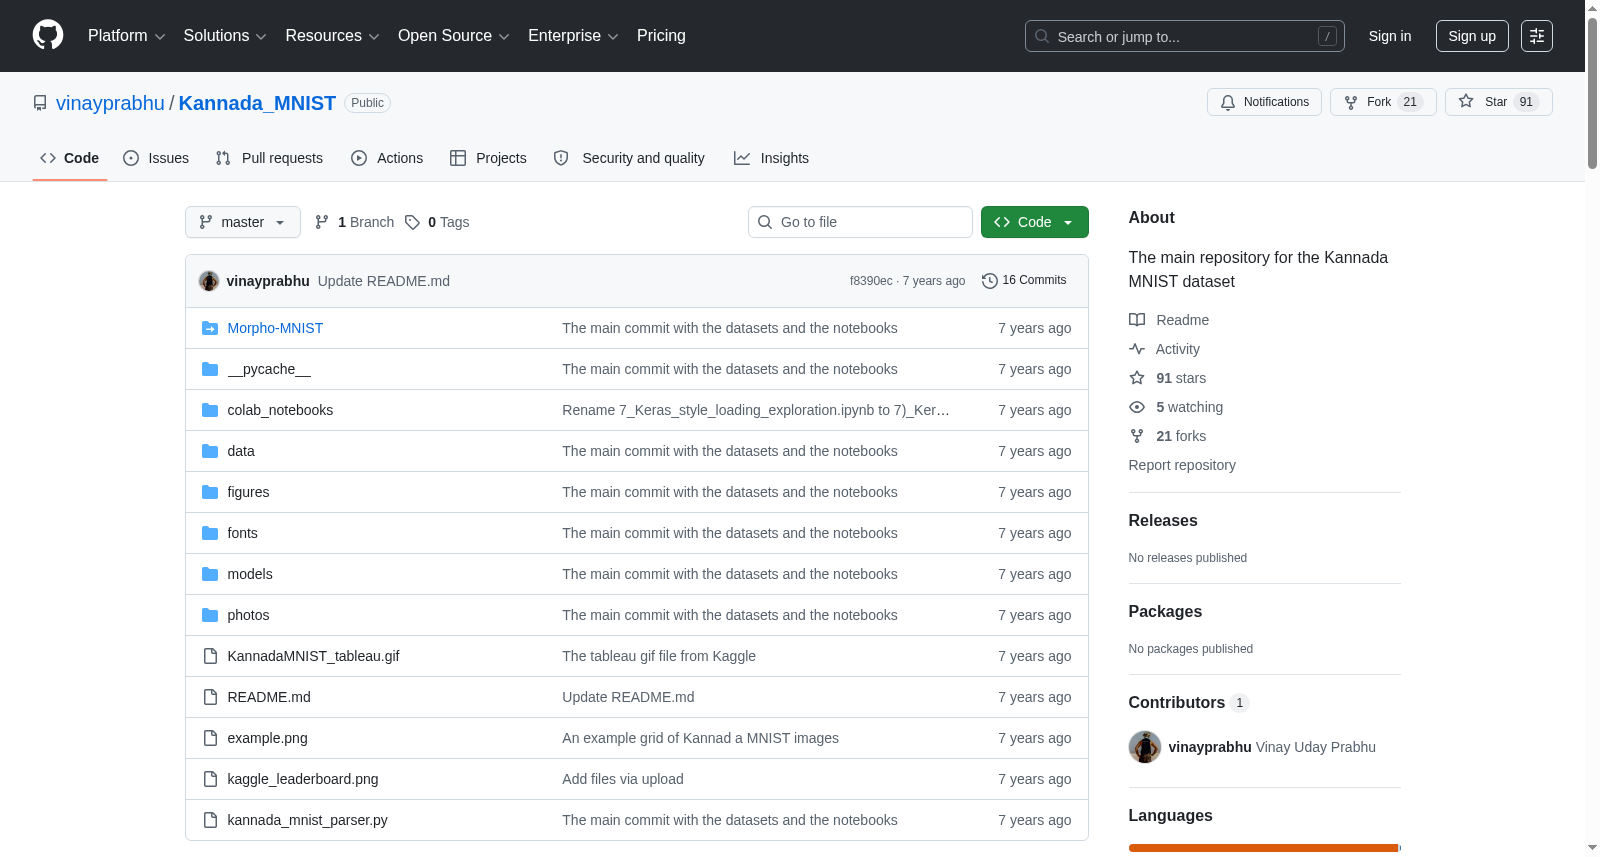This screenshot has width=1600, height=857.
Task: Expand the Resources menu
Action: pyautogui.click(x=332, y=36)
